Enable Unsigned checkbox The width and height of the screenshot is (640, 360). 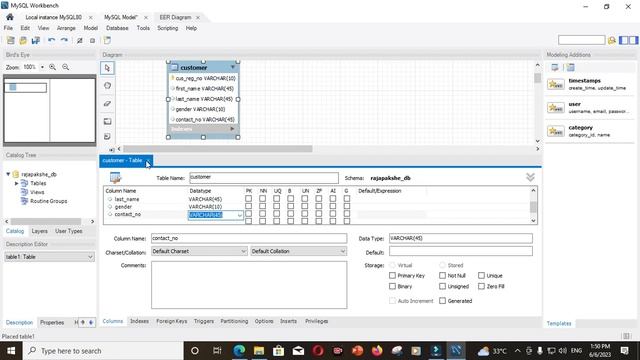[442, 286]
